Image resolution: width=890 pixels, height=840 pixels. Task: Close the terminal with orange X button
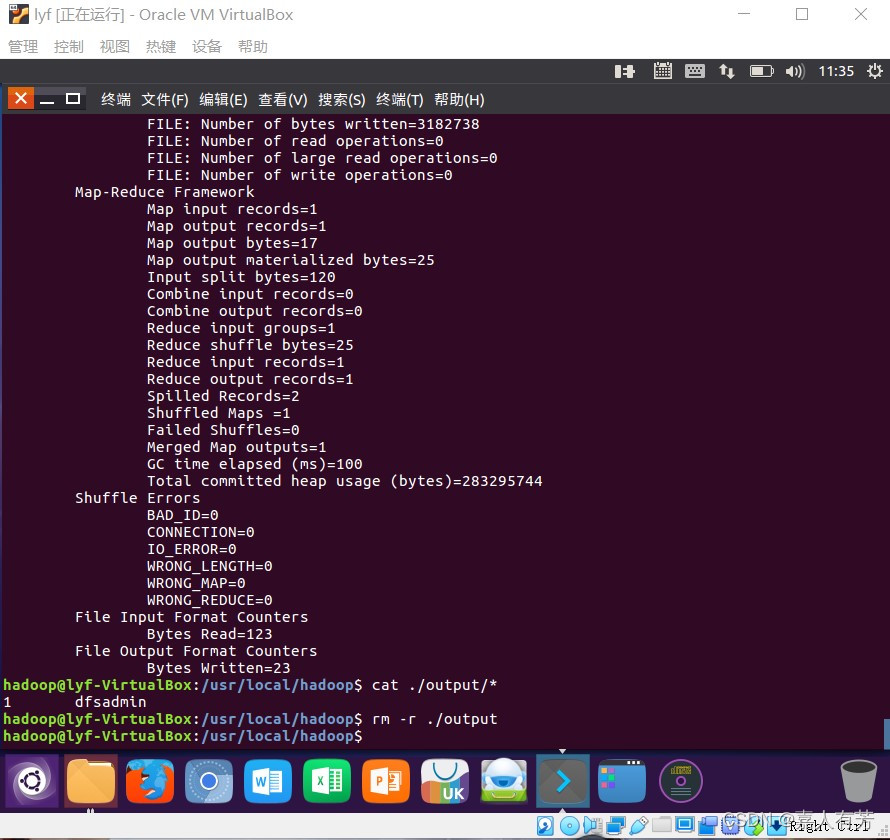click(21, 99)
